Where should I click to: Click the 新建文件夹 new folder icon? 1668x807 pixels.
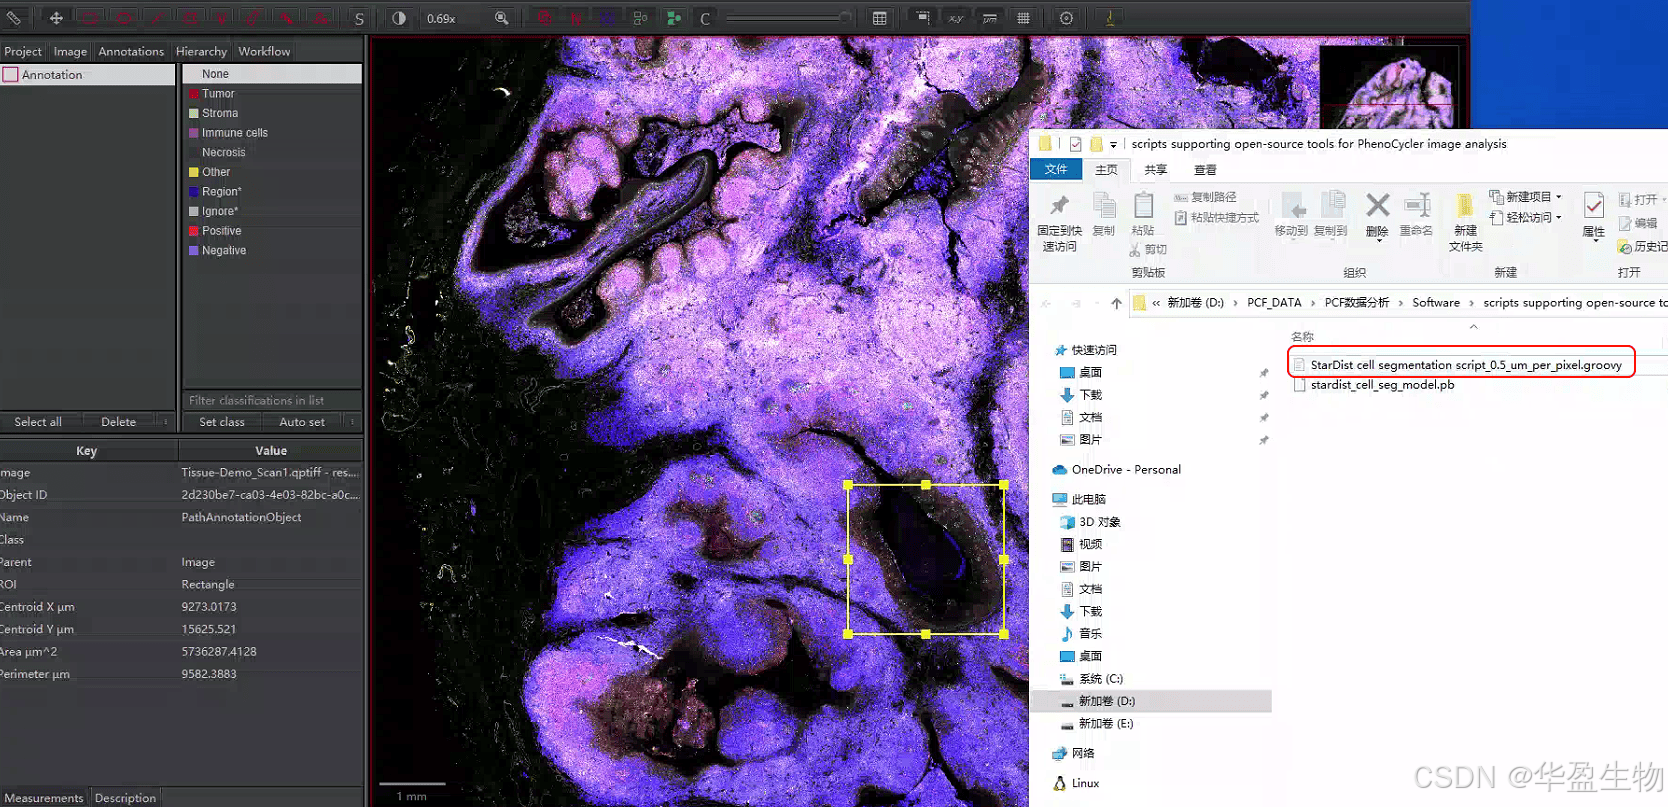(x=1465, y=222)
